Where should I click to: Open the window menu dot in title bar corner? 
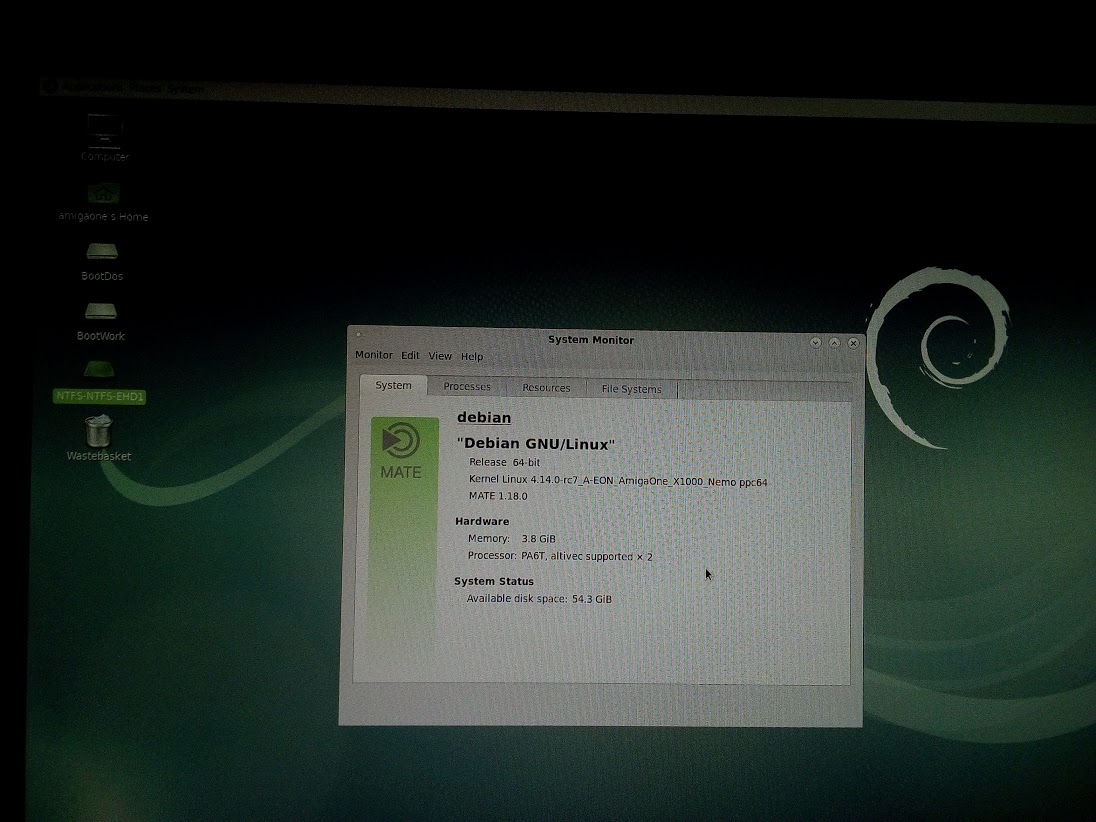[x=358, y=335]
